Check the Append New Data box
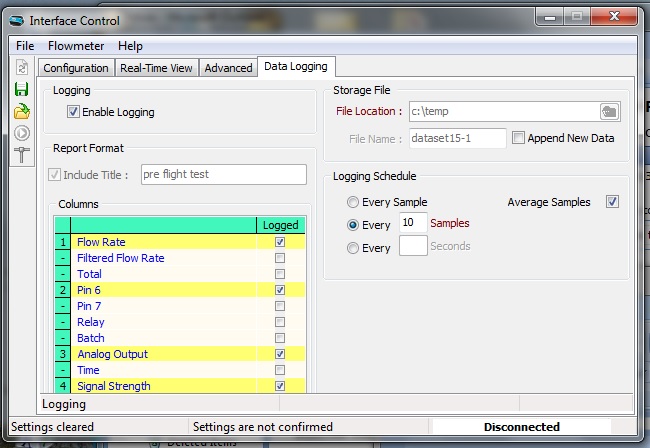The image size is (650, 448). (518, 138)
